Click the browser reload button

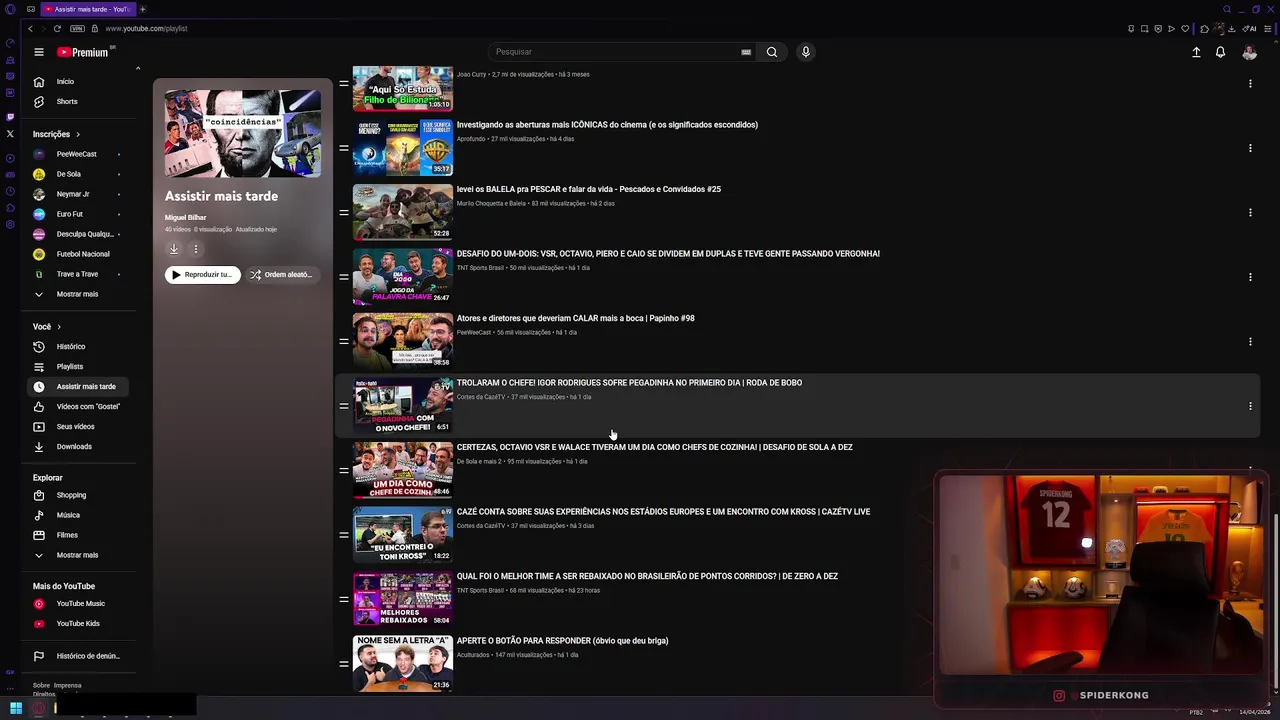[57, 28]
